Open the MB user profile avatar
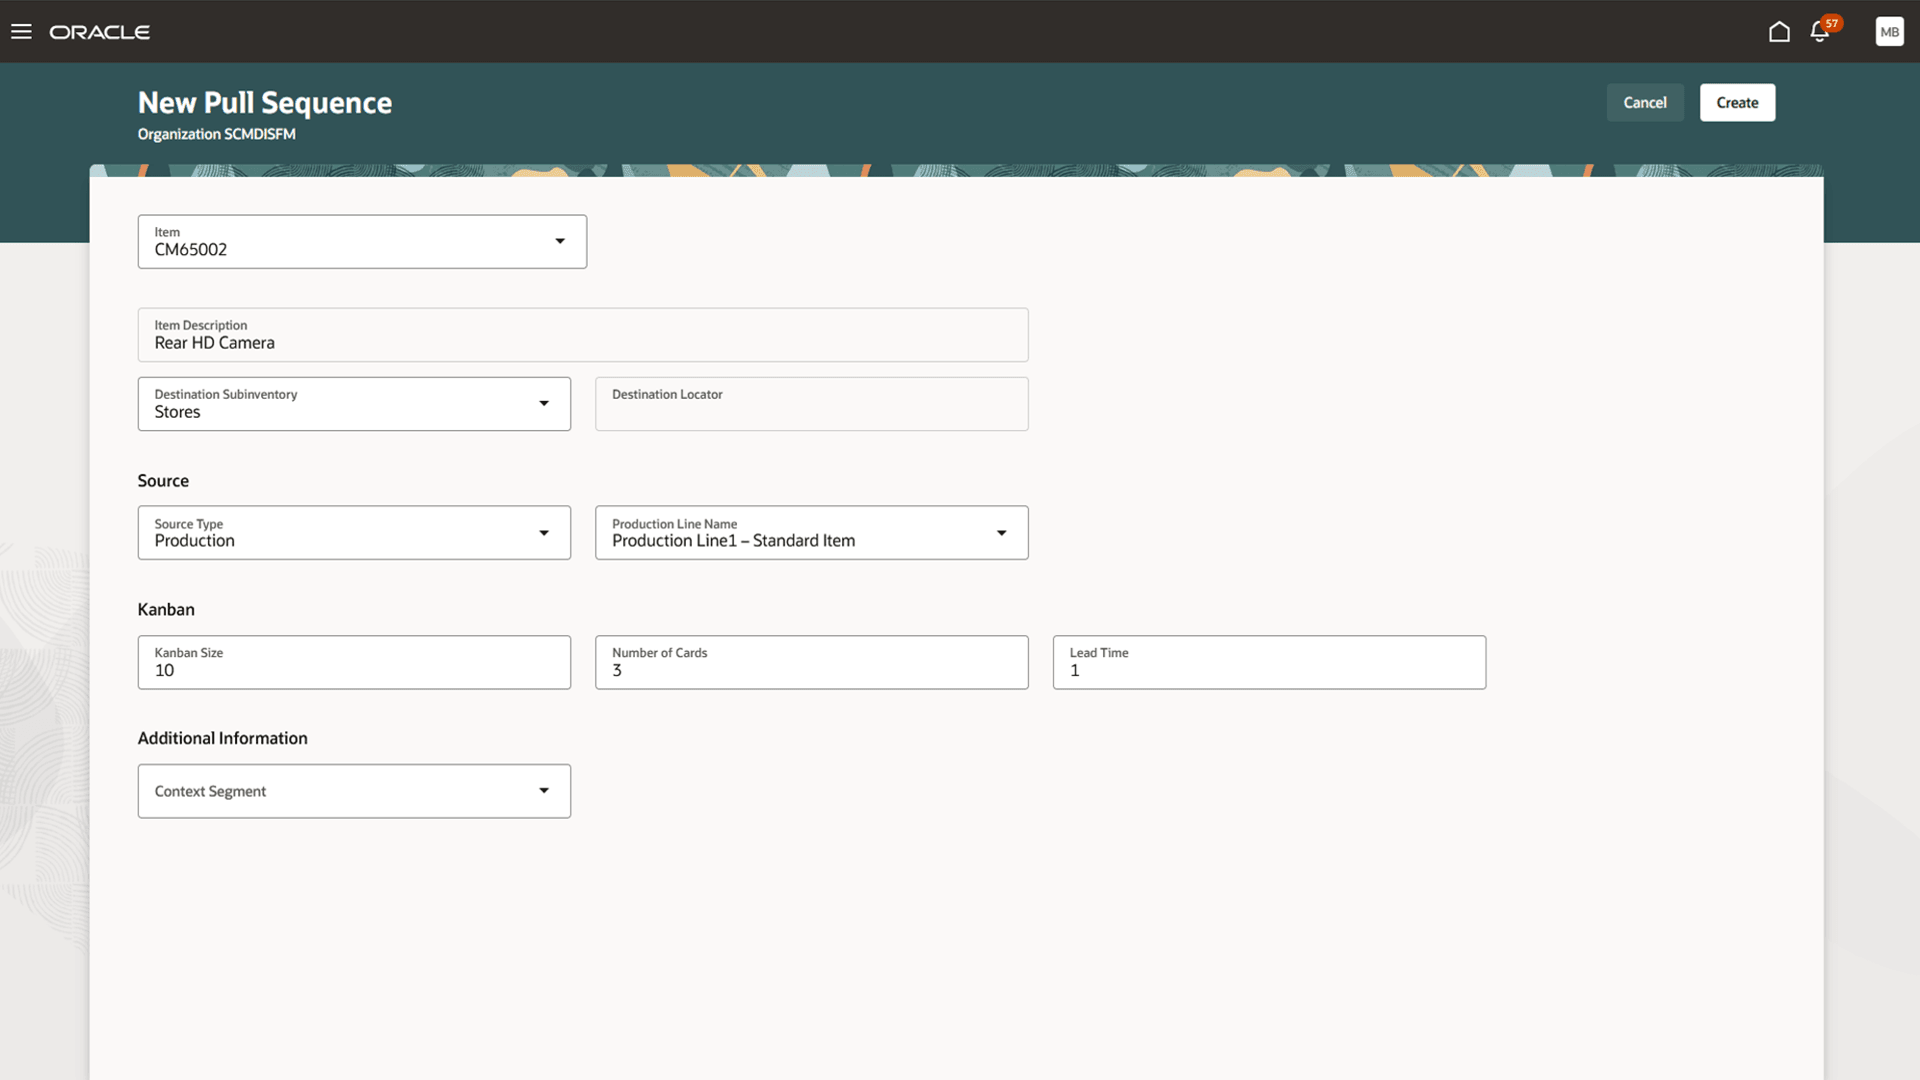 1889,31
